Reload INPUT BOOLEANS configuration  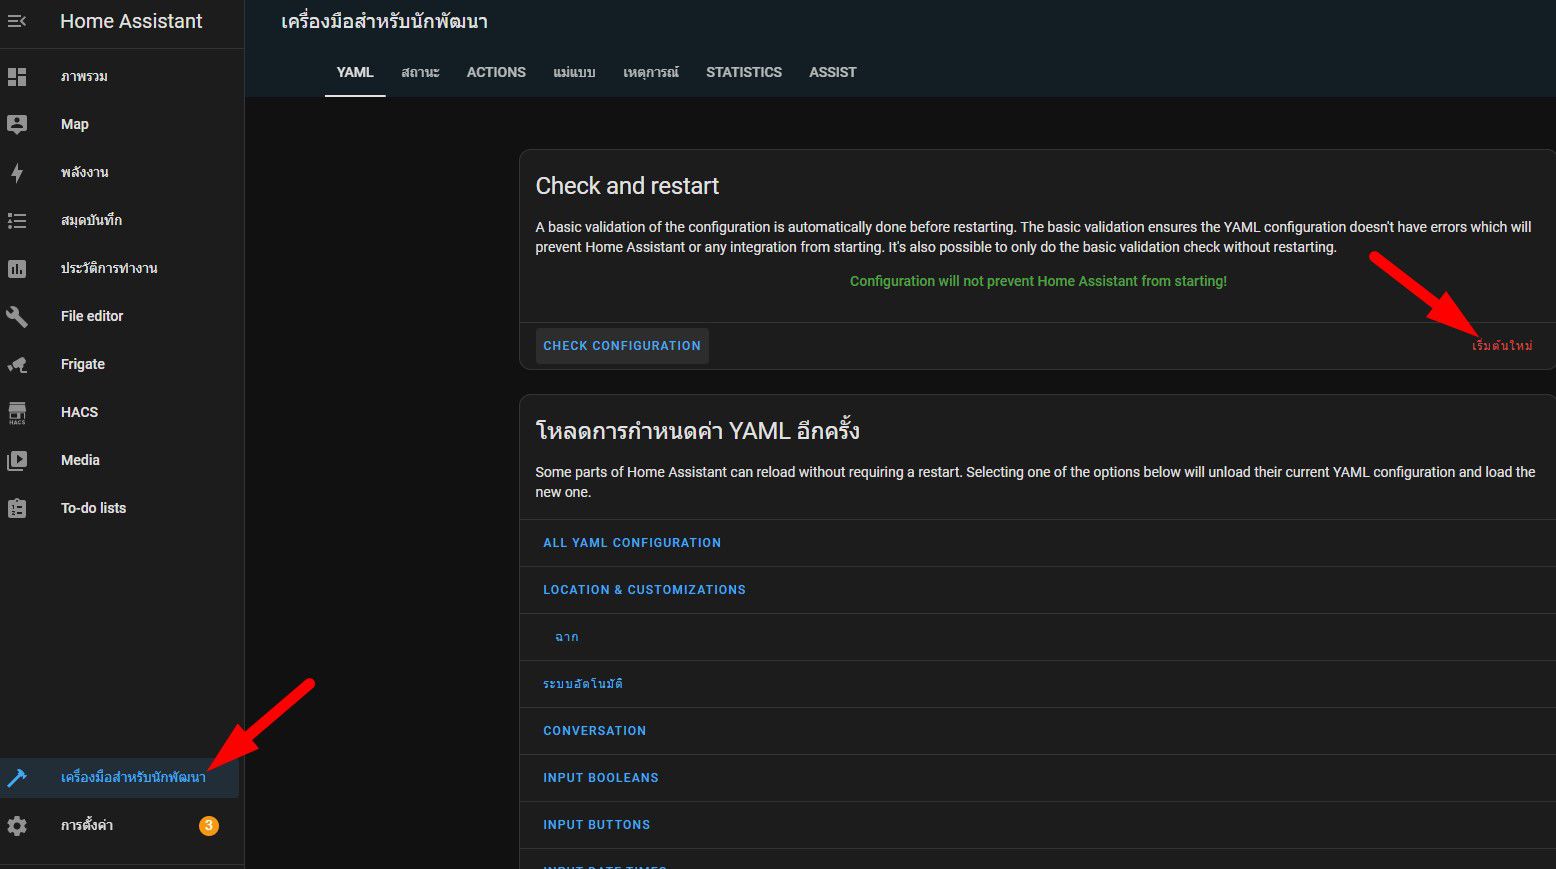click(x=601, y=778)
